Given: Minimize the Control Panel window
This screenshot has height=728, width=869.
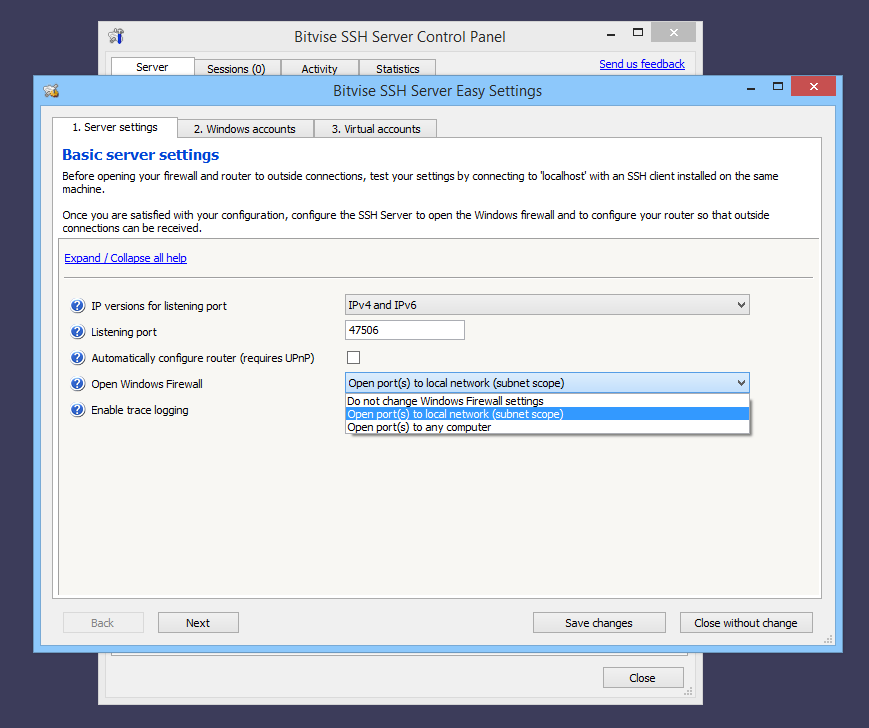Looking at the screenshot, I should (611, 34).
